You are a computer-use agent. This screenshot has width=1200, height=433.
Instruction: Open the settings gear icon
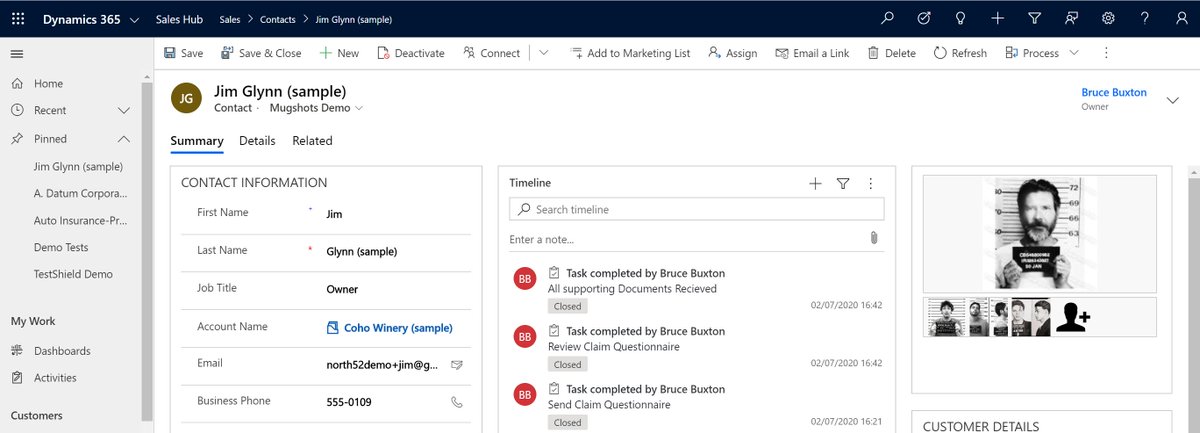(x=1108, y=19)
